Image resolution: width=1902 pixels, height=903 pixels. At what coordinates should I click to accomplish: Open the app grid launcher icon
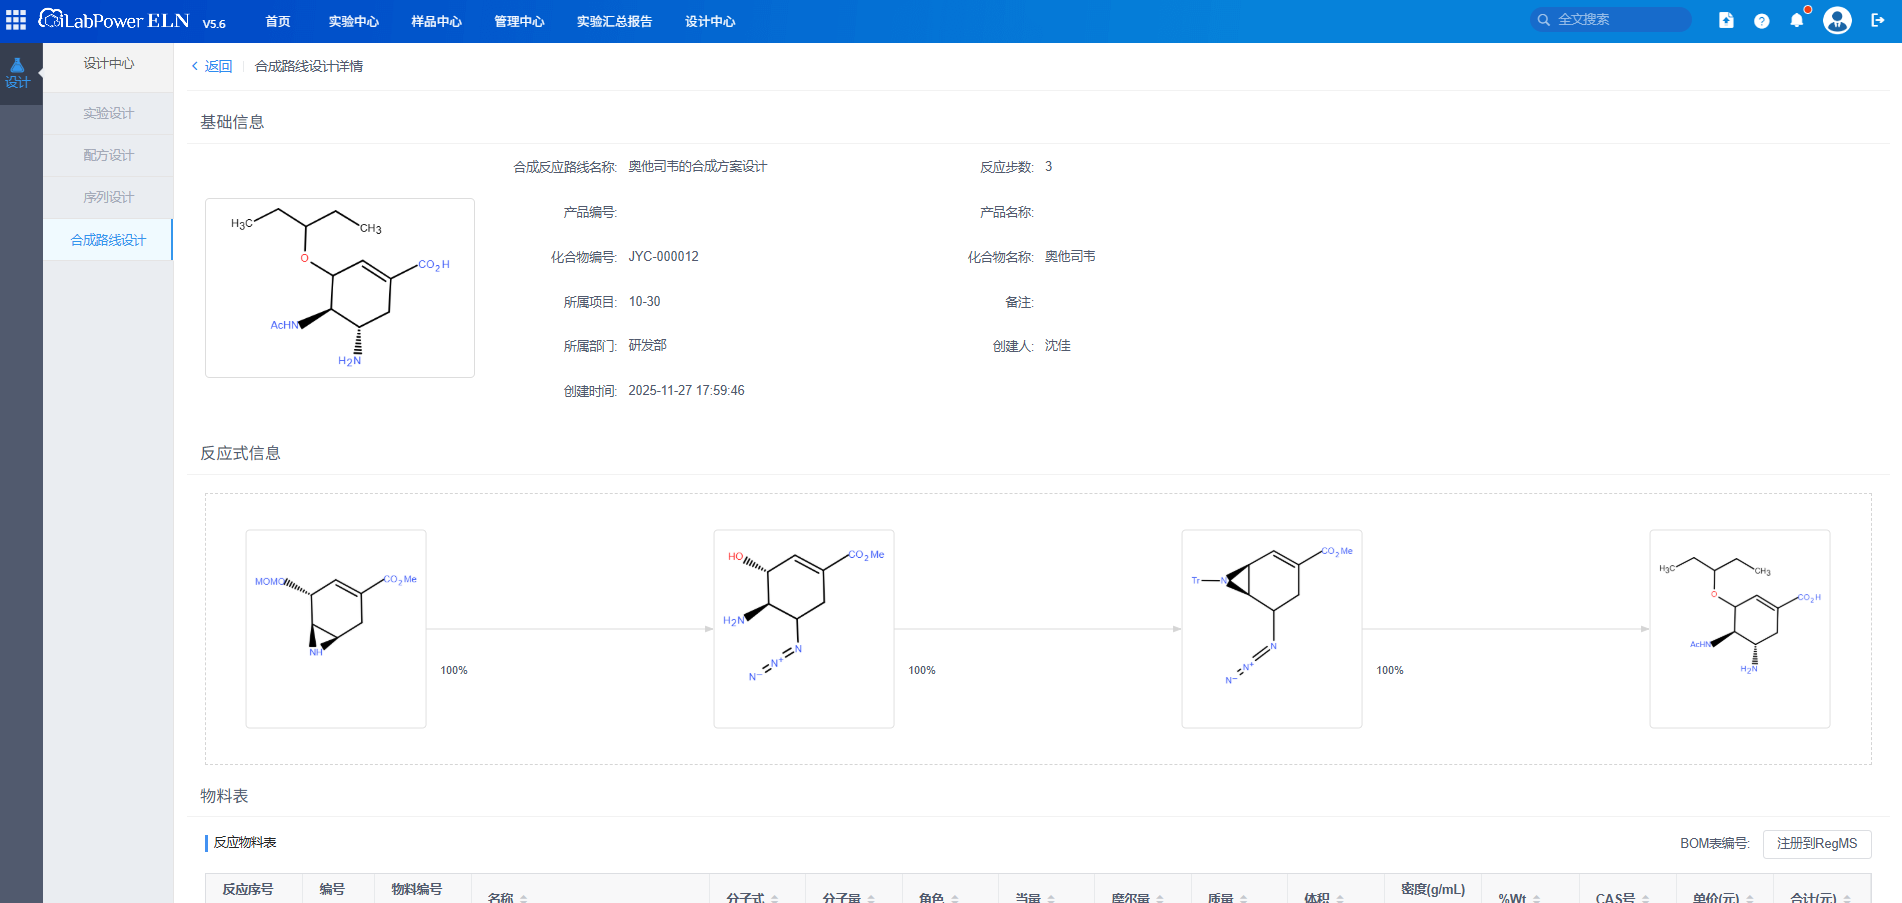(x=16, y=20)
